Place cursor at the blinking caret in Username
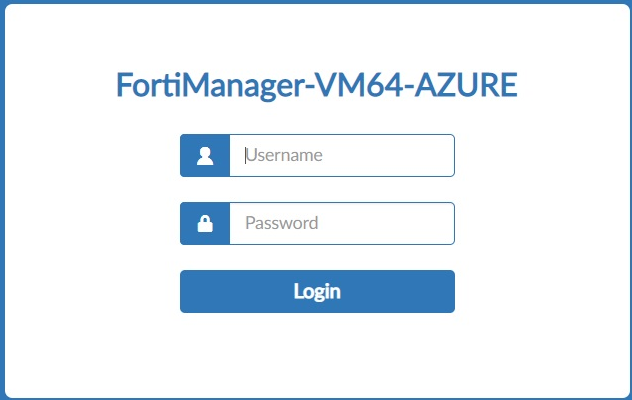The image size is (632, 400). 245,155
